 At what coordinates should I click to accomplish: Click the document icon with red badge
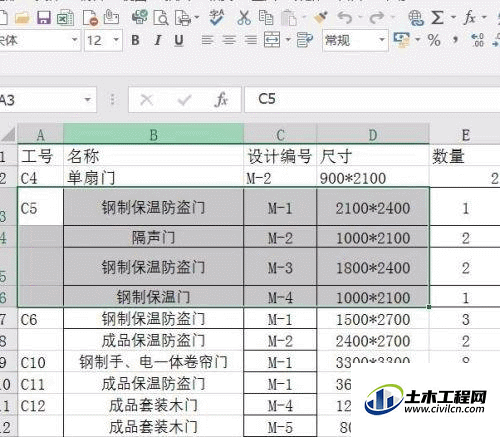[x=90, y=17]
